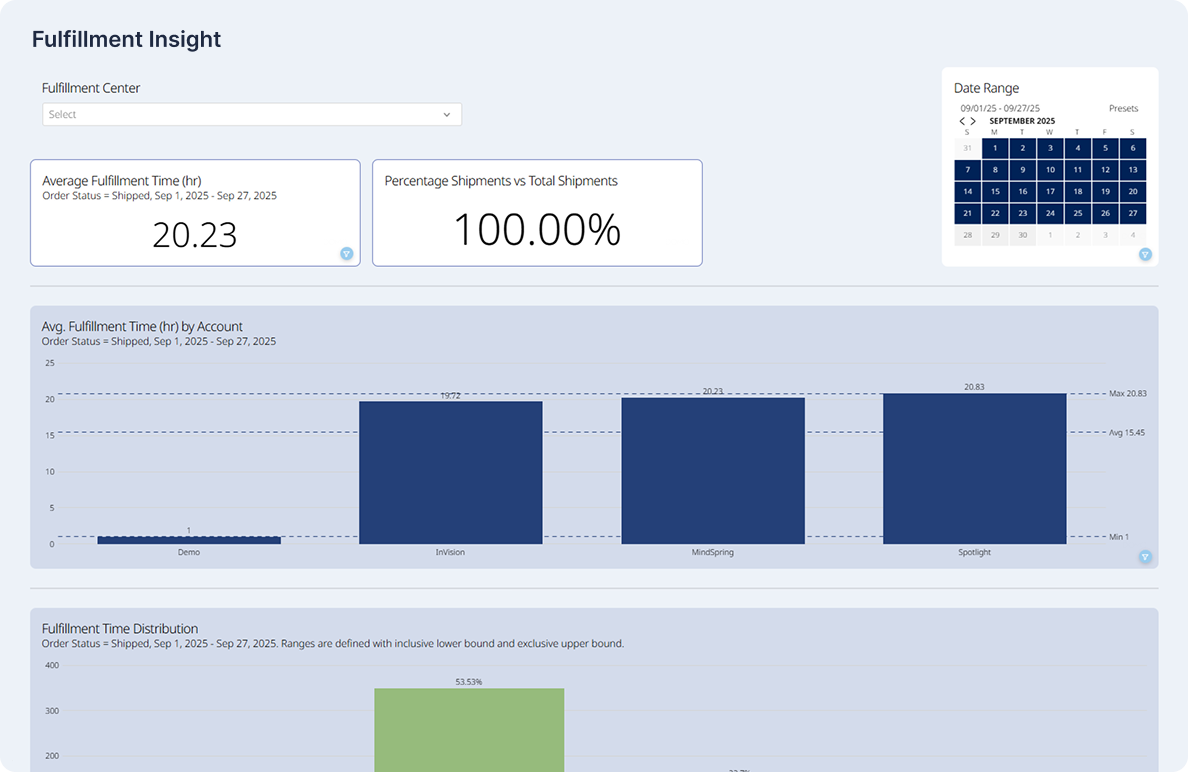Click filter icon on Fulfillment Time by Account chart
This screenshot has height=772, width=1188.
point(1145,557)
